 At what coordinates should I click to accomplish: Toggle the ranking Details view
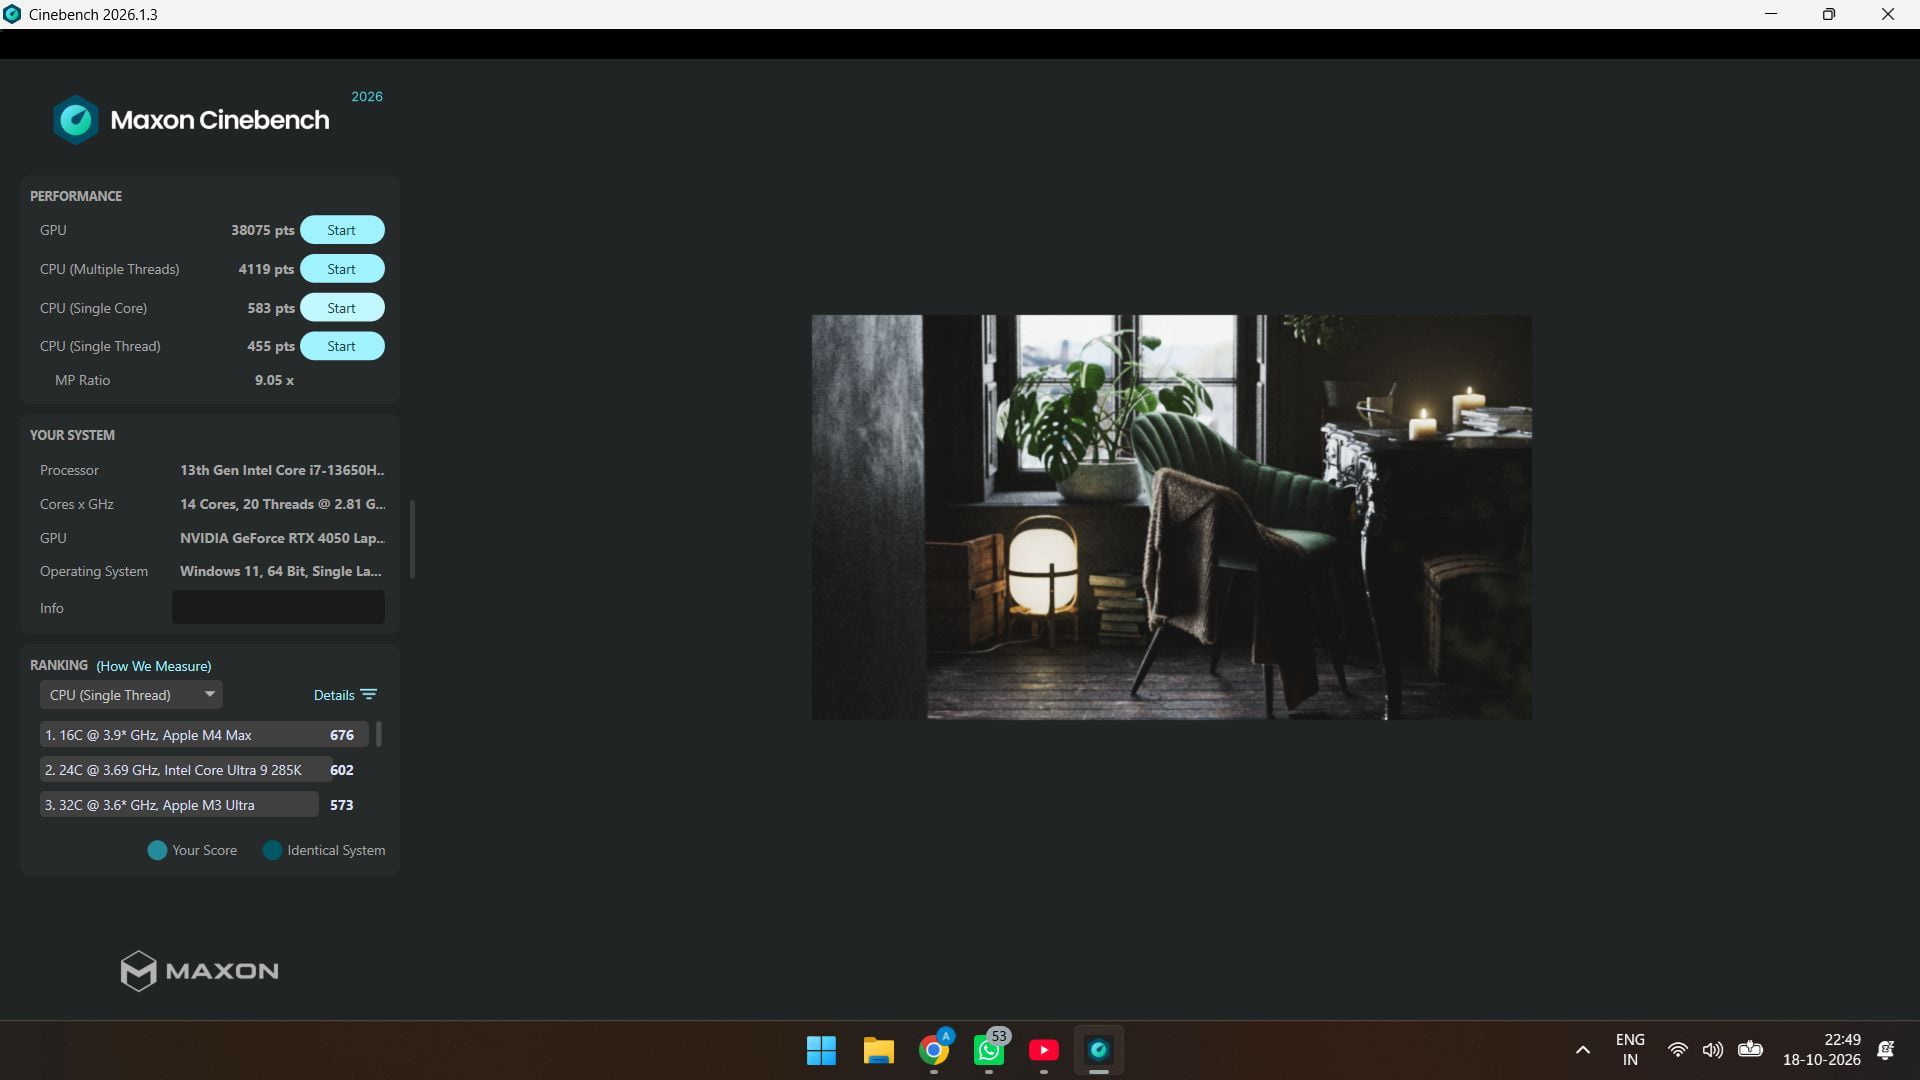point(345,695)
